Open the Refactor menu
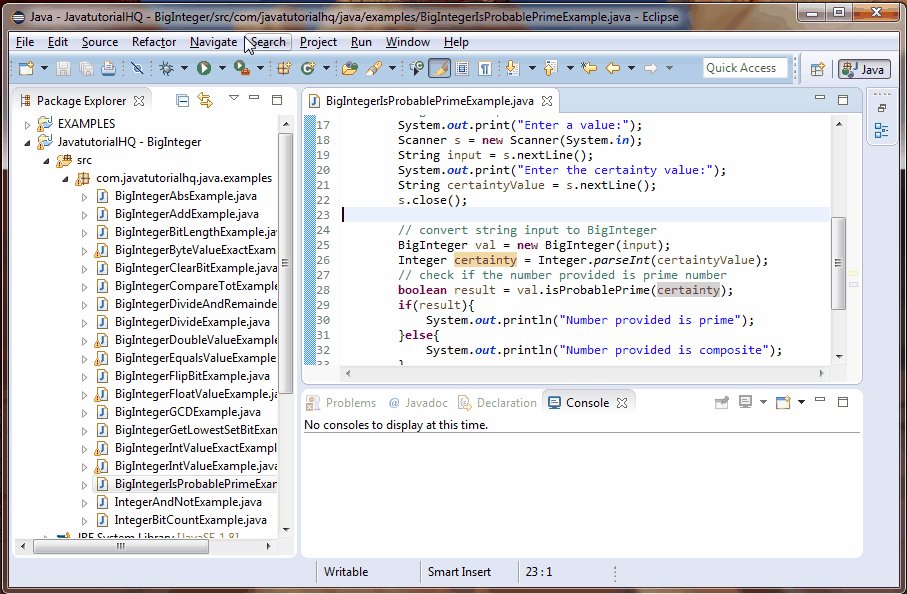The width and height of the screenshot is (907, 594). [154, 42]
